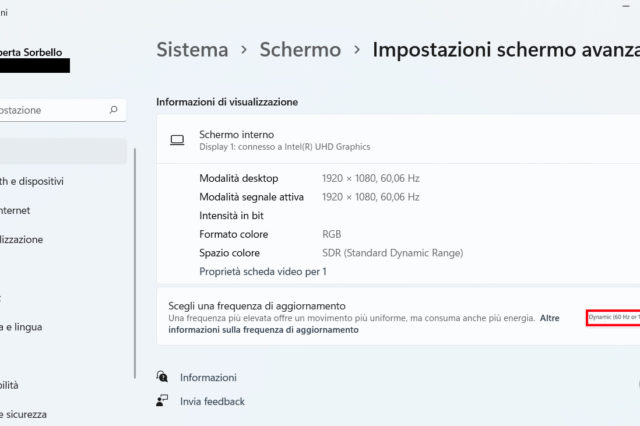Expand the Schermo interno display card
This screenshot has width=640, height=426.
point(400,140)
